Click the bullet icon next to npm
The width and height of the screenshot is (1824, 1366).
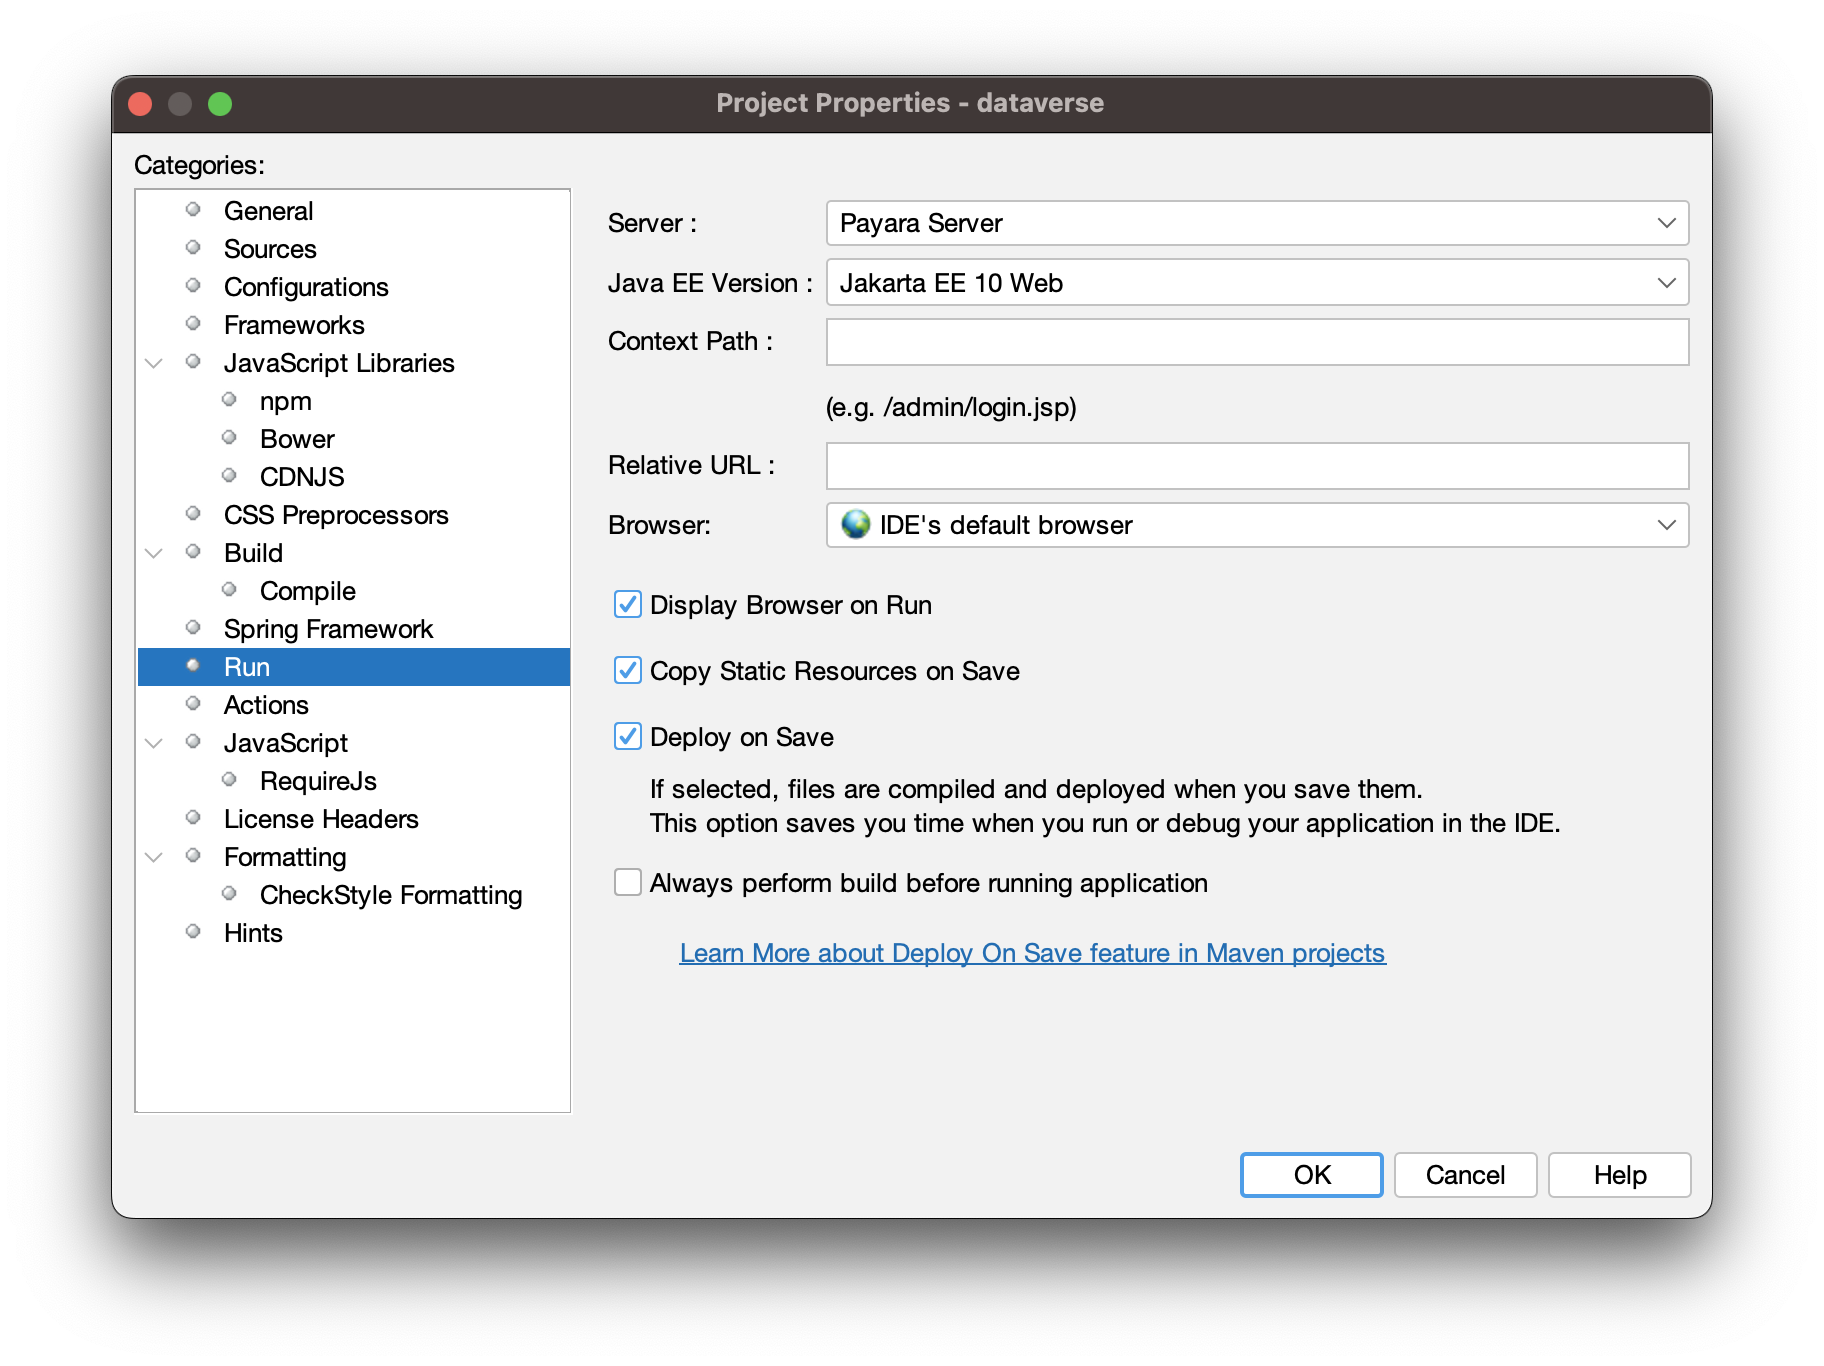229,400
